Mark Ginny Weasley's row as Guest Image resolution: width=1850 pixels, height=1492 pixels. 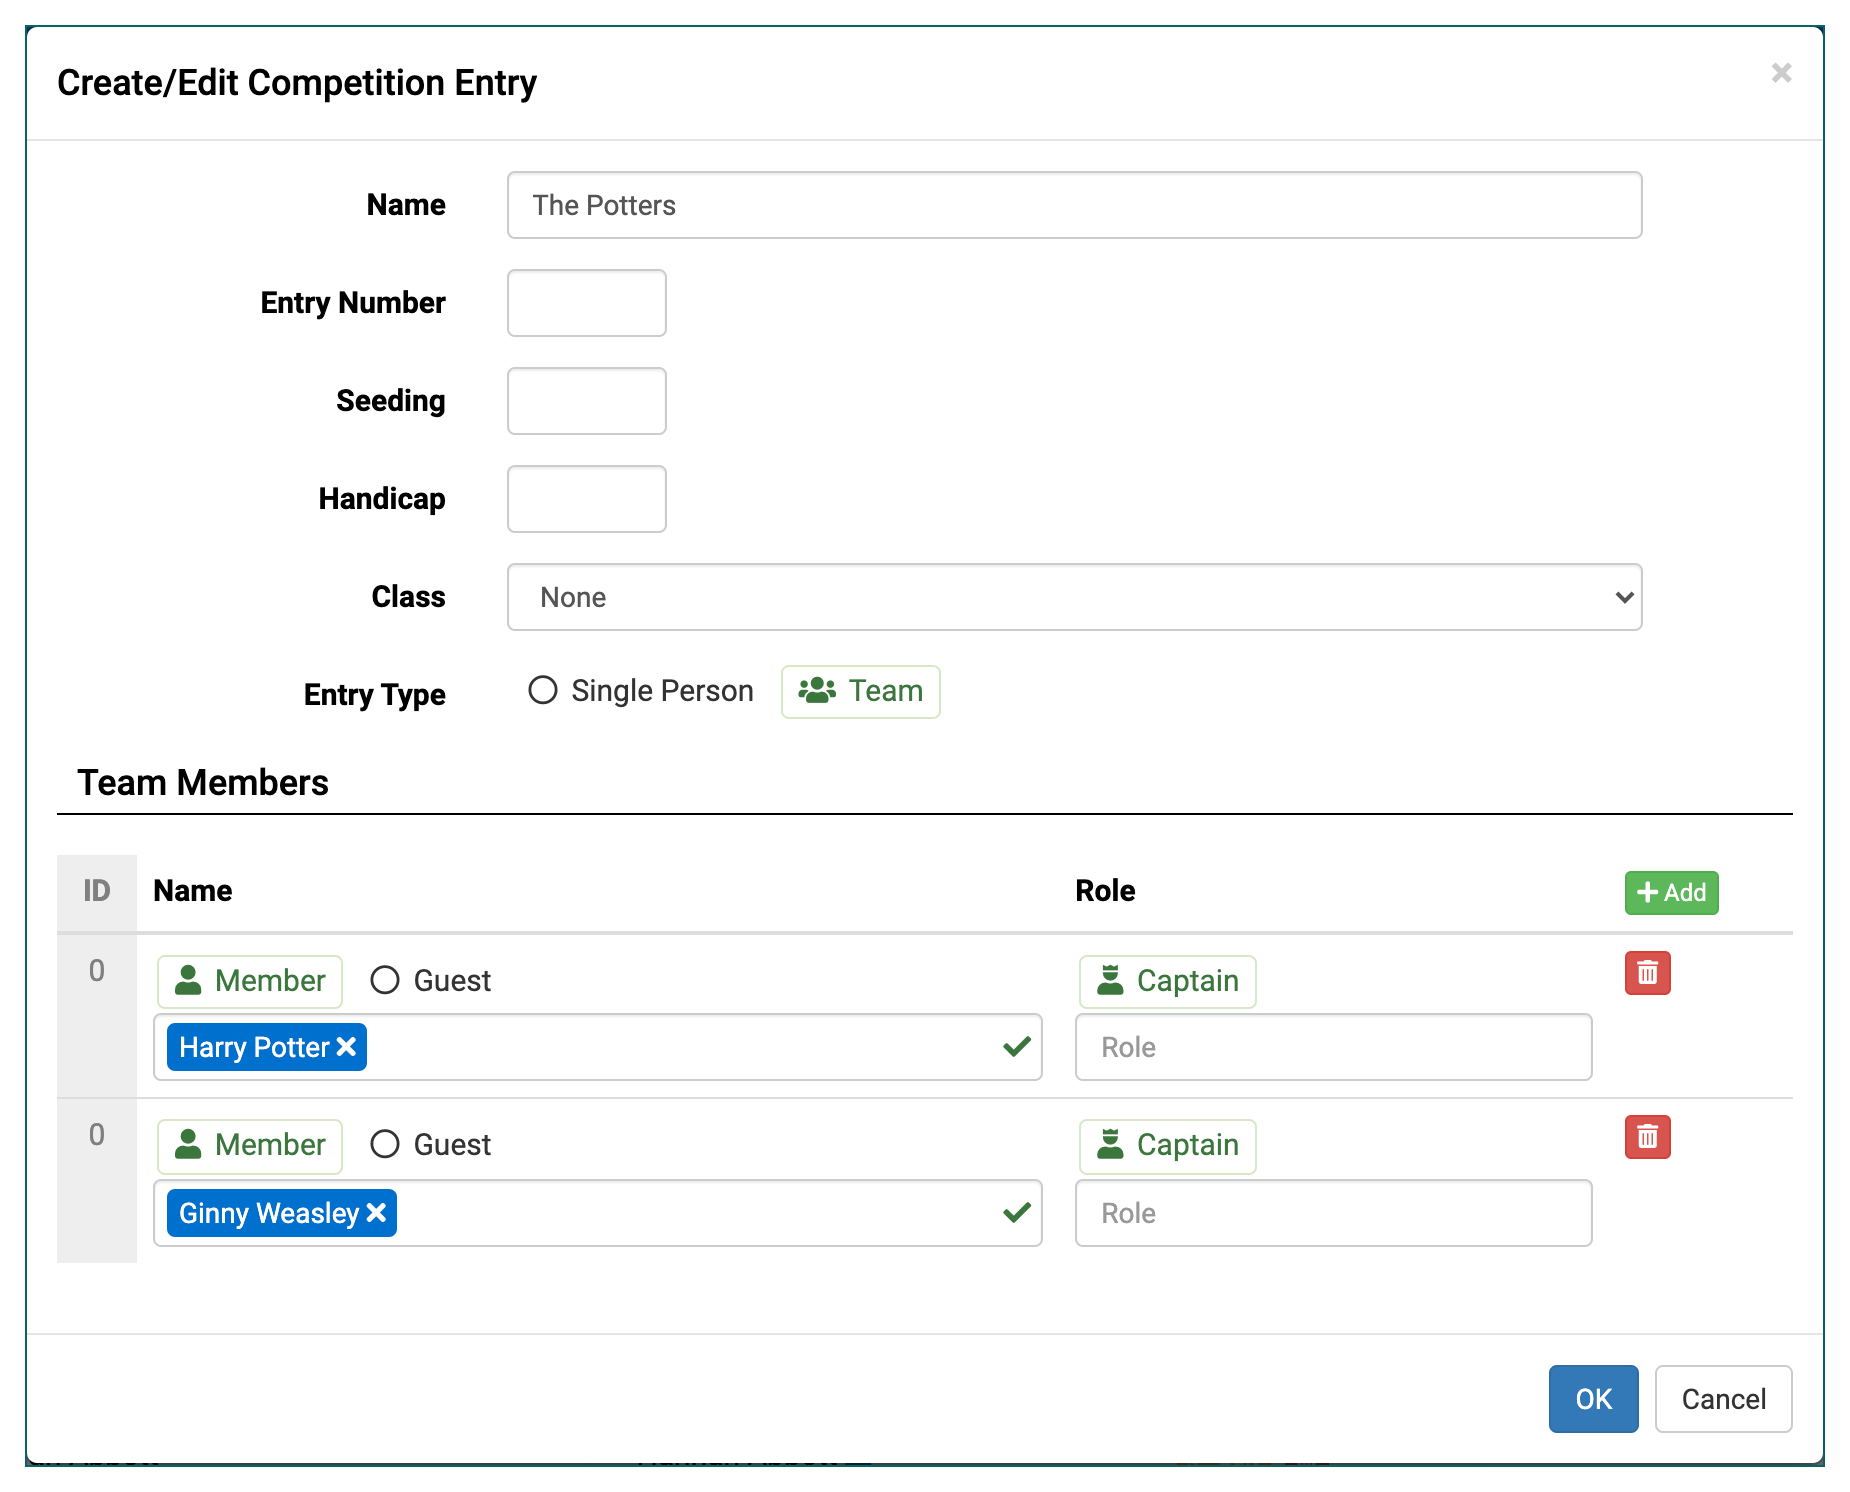tap(385, 1144)
